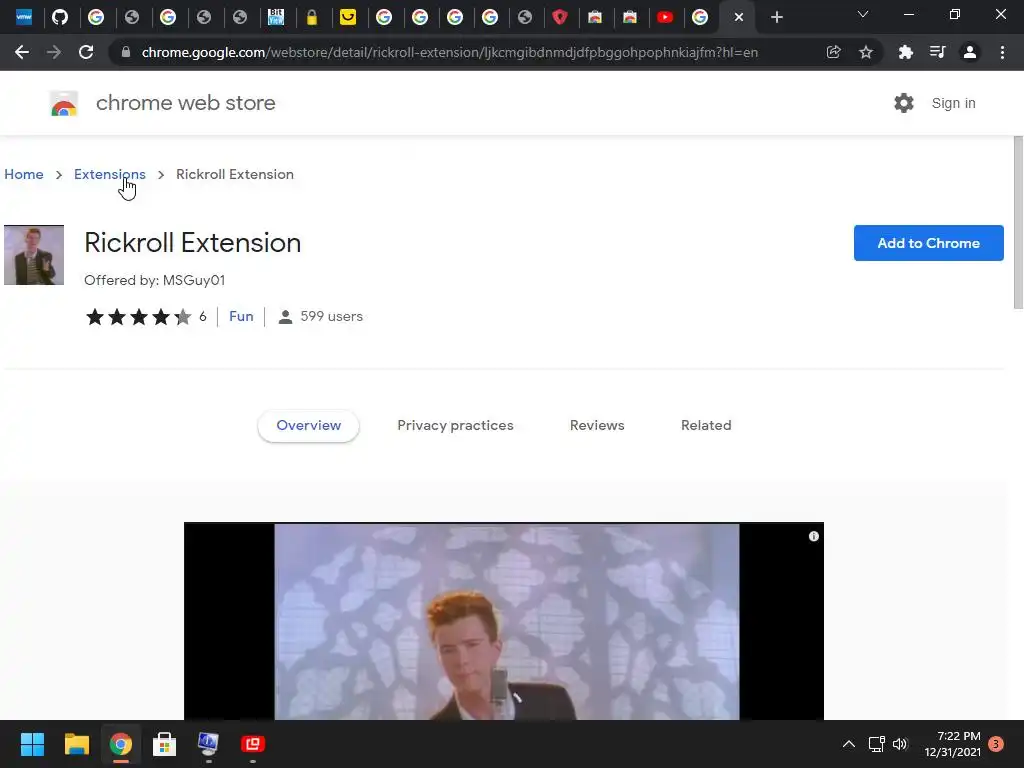This screenshot has height=768, width=1024.
Task: View site information padlock icon
Action: pyautogui.click(x=126, y=52)
